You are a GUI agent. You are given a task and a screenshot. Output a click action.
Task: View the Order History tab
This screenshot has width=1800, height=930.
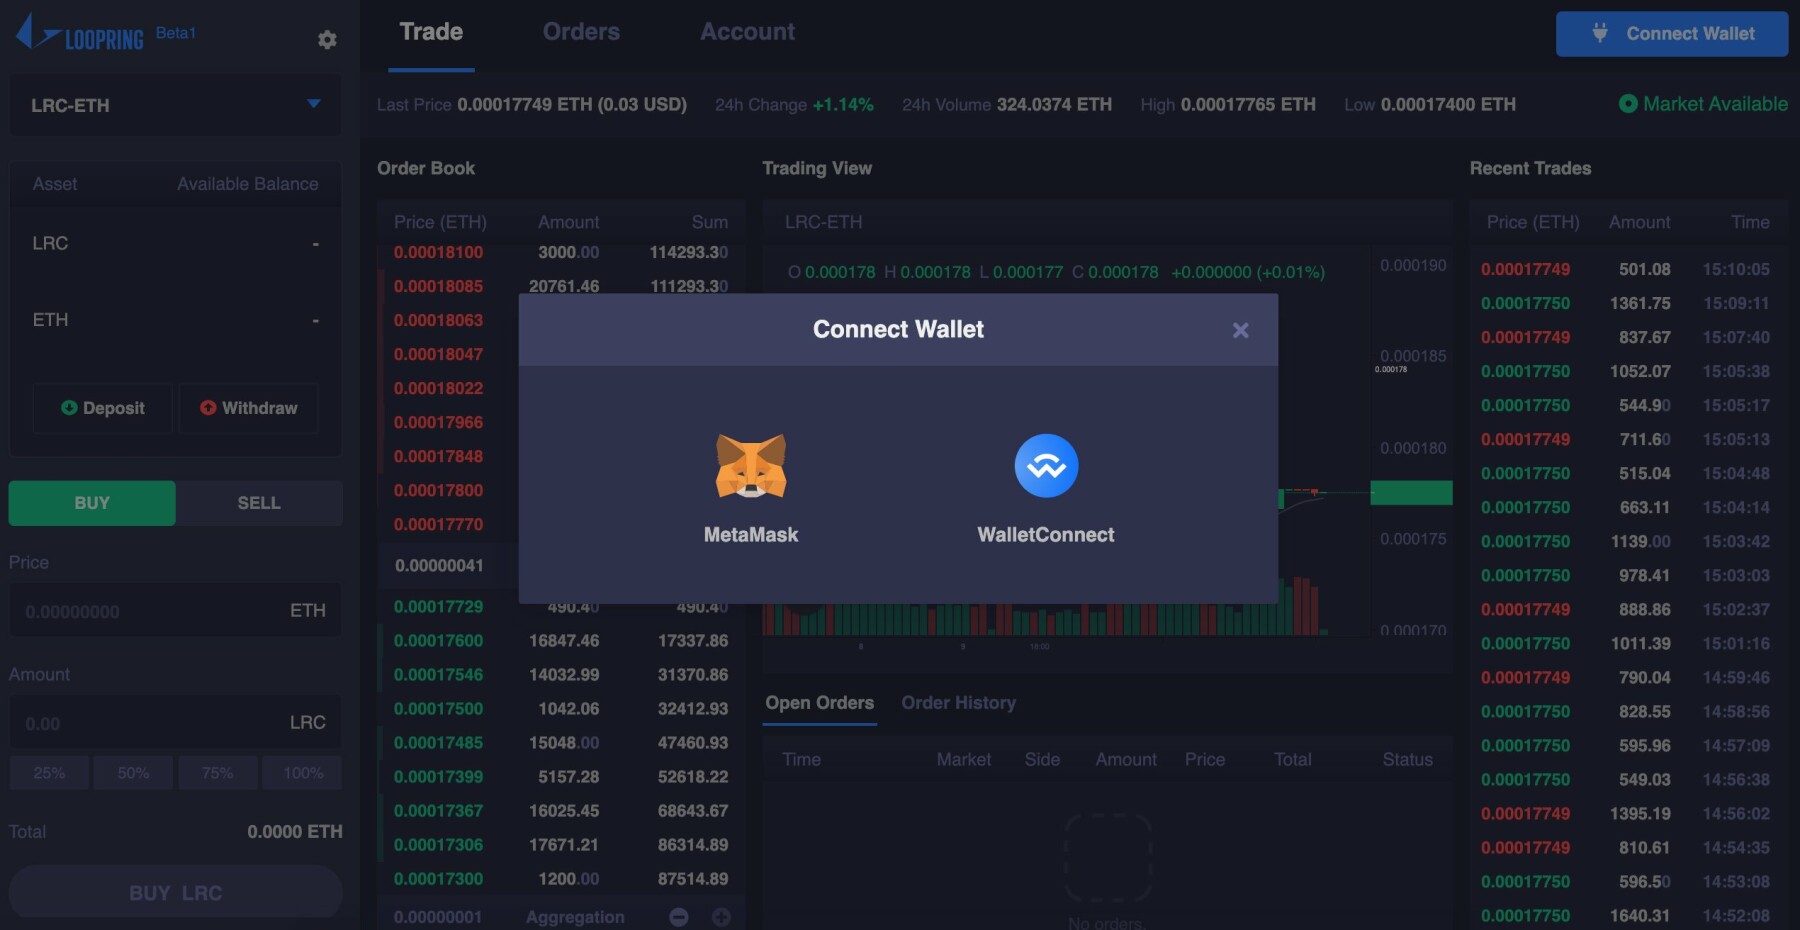959,703
